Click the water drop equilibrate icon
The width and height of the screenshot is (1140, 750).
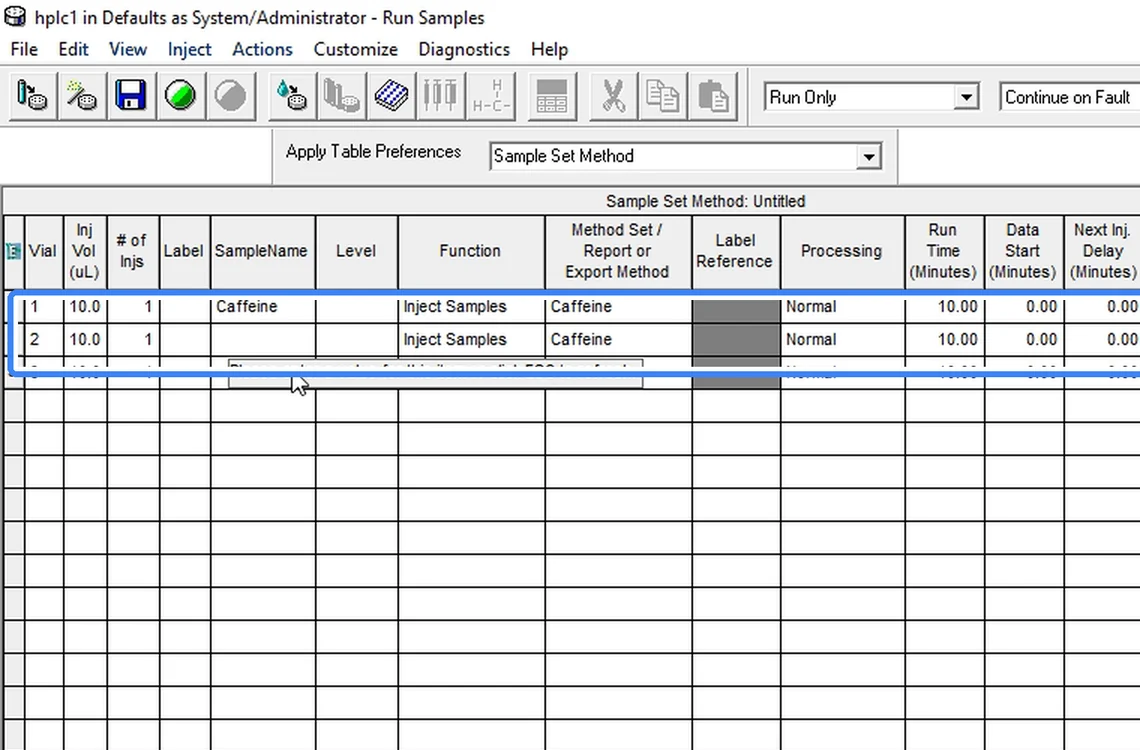tap(292, 96)
